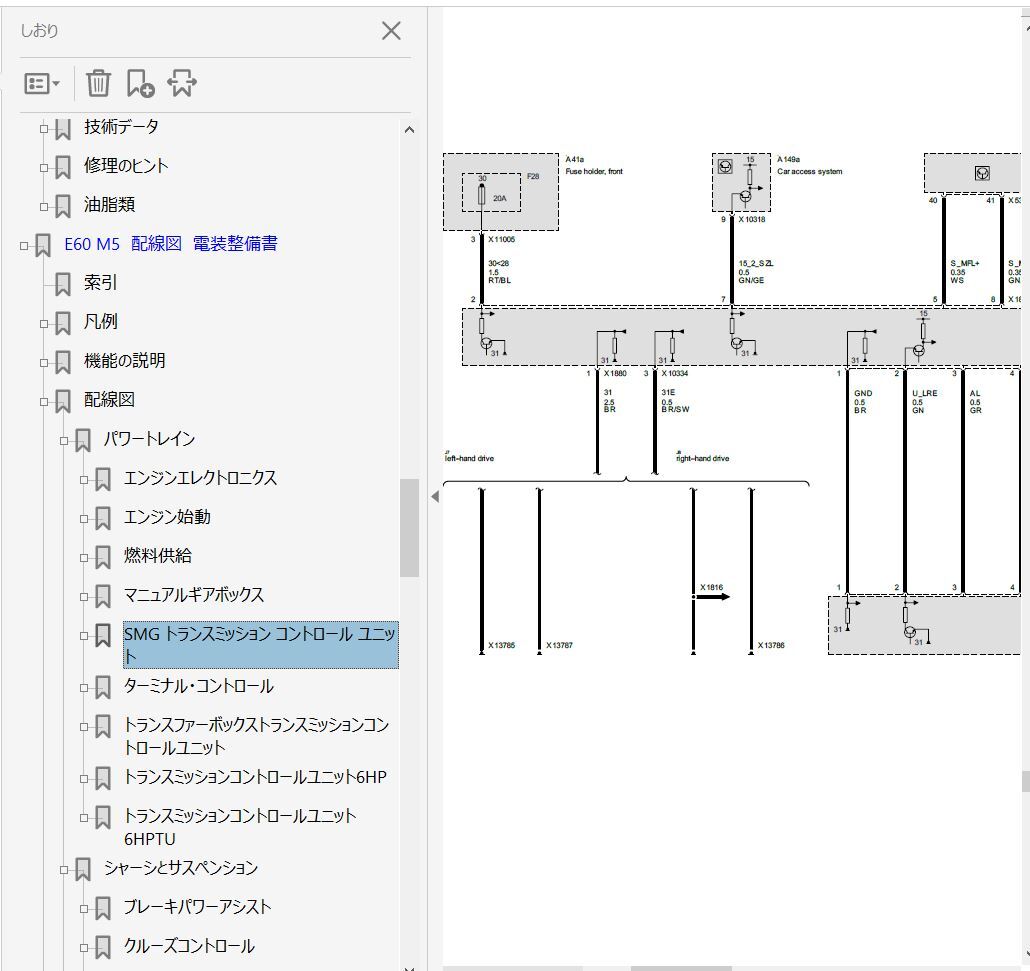This screenshot has width=1030, height=971.
Task: Expand the クルーズコントロール bookmark
Action: (84, 948)
